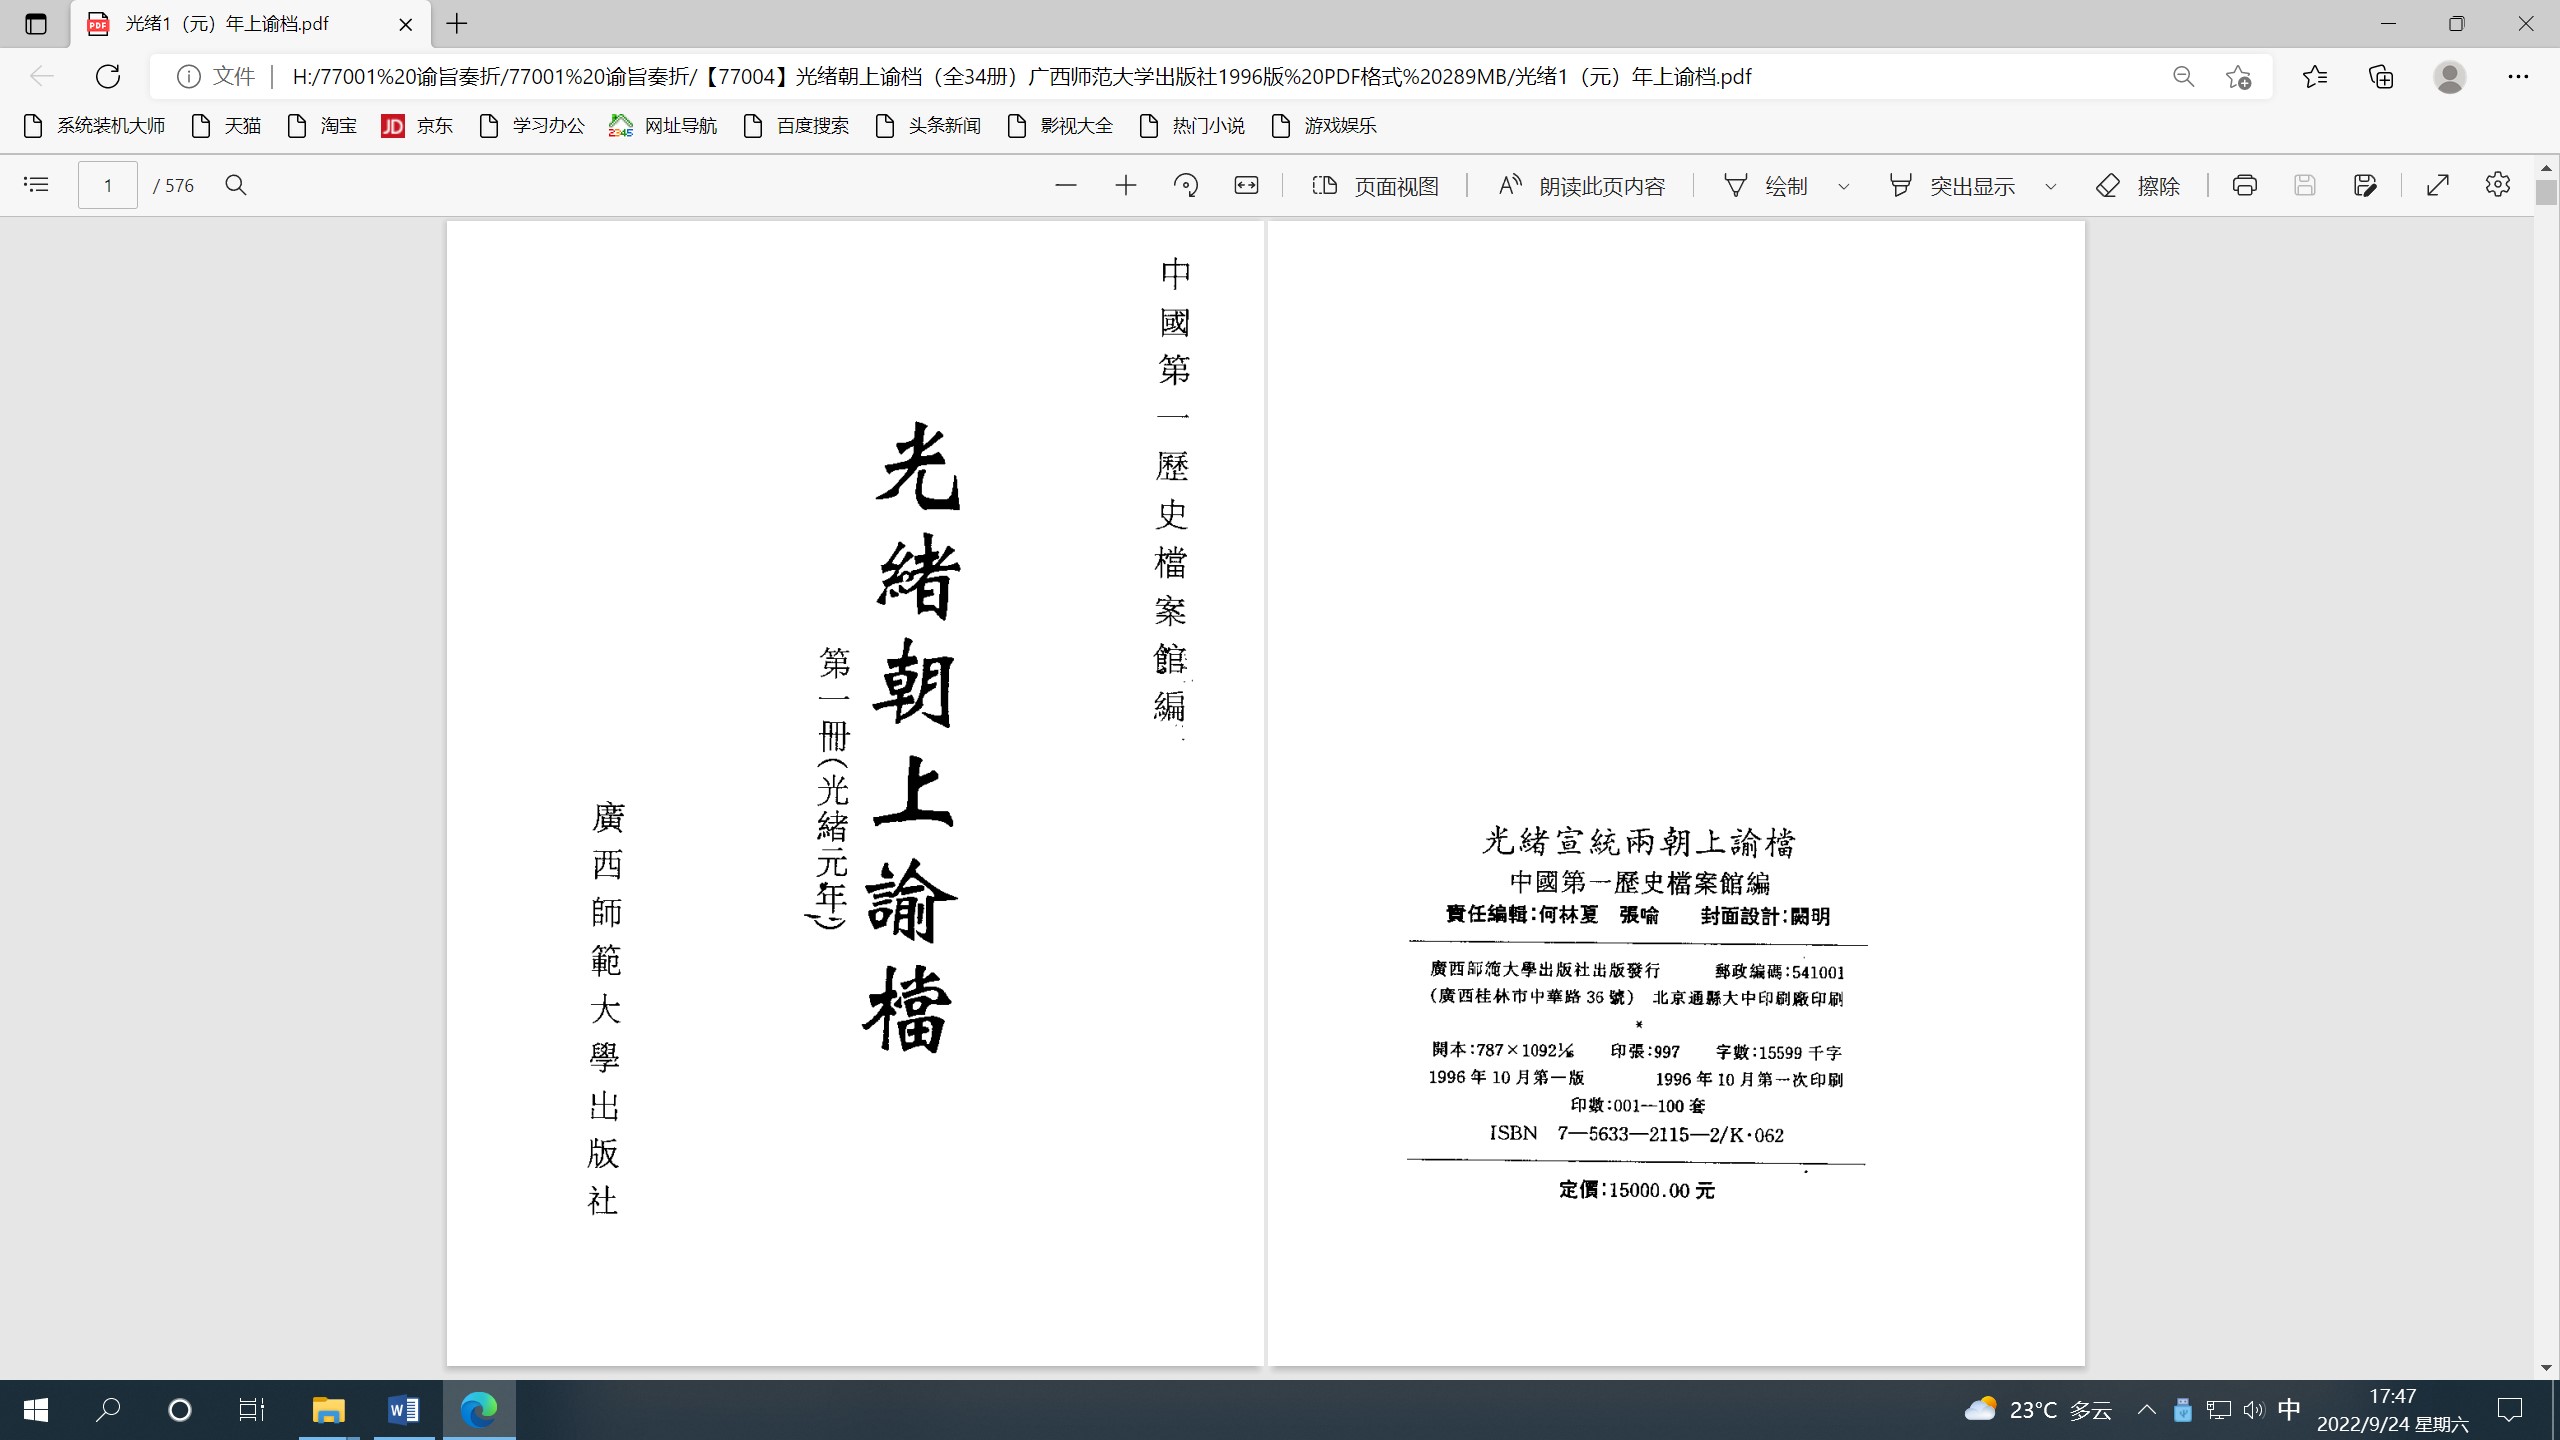Zoom in the PDF page
Screen dimensions: 2560x1440
coord(1126,185)
